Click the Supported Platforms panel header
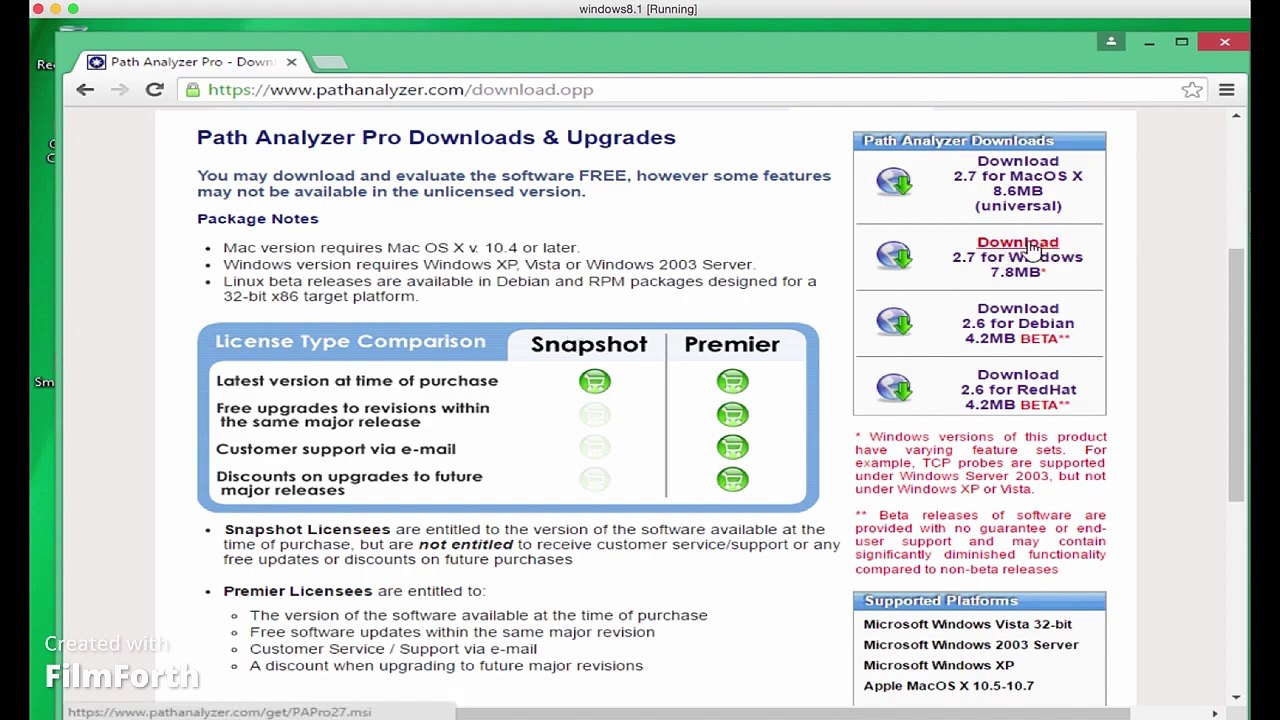Image resolution: width=1280 pixels, height=720 pixels. pos(980,601)
